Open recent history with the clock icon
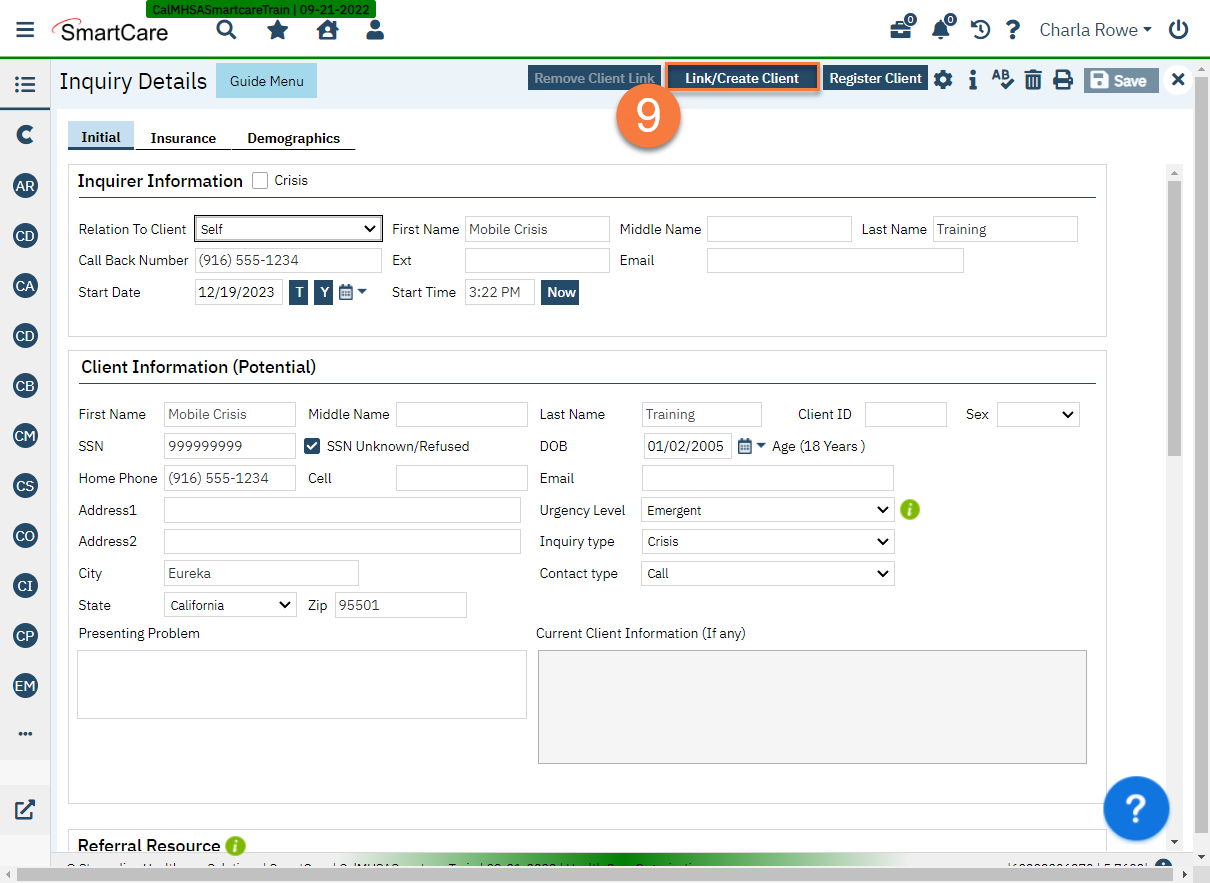This screenshot has height=883, width=1210. coord(980,30)
